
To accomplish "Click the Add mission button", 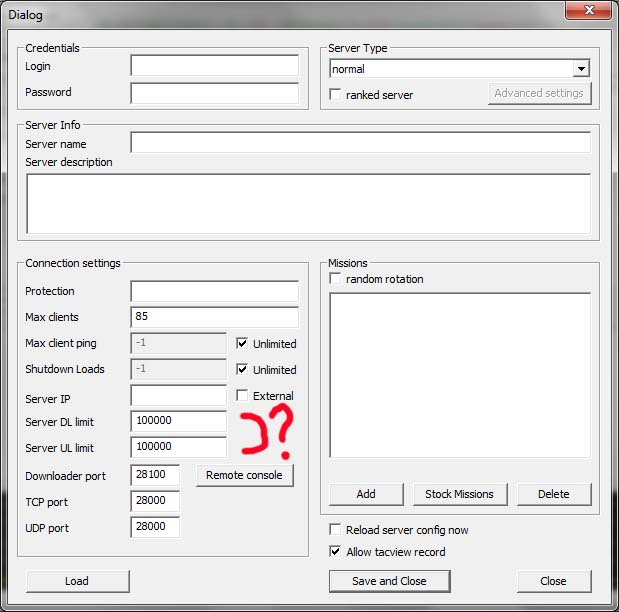I will coord(366,494).
